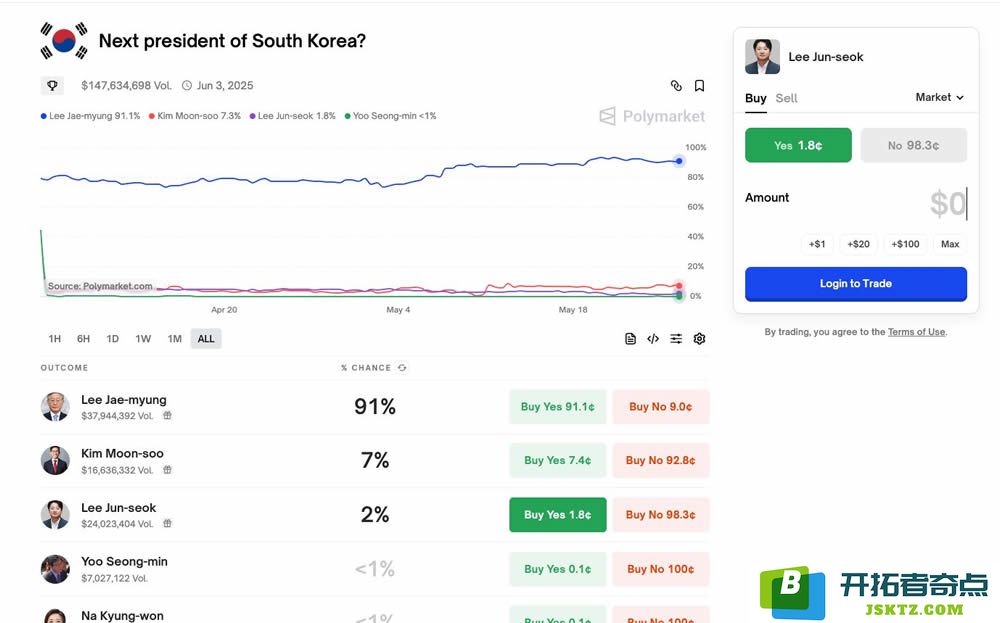Click the gift icon beside Lee Jae-myung volume
The height and width of the screenshot is (623, 1000).
coord(167,415)
